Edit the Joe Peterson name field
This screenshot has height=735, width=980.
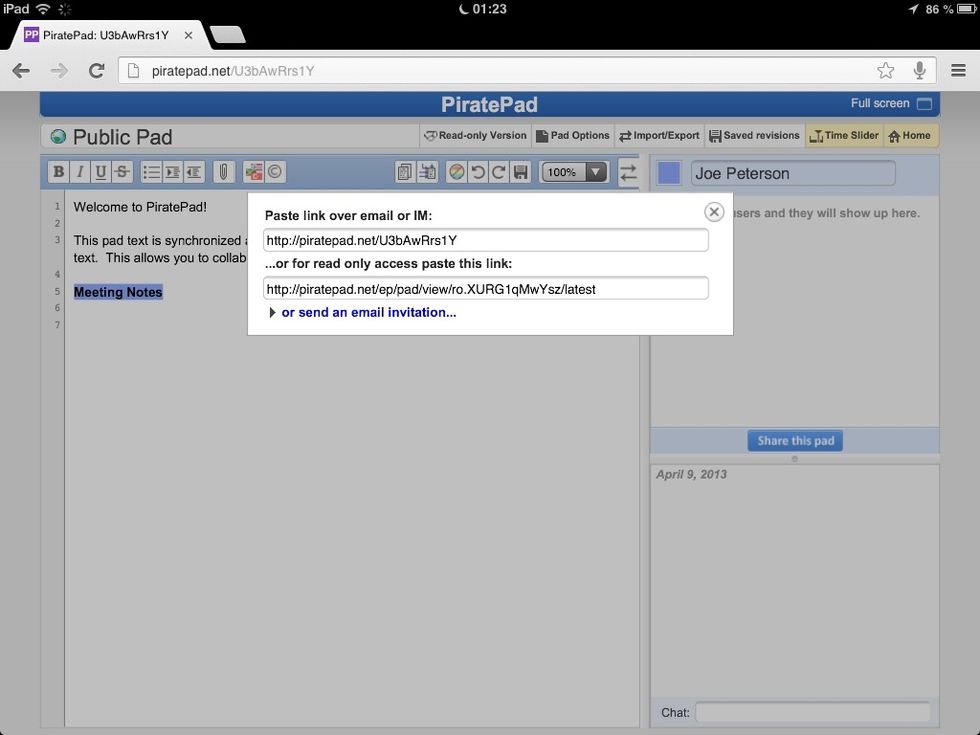[x=792, y=173]
